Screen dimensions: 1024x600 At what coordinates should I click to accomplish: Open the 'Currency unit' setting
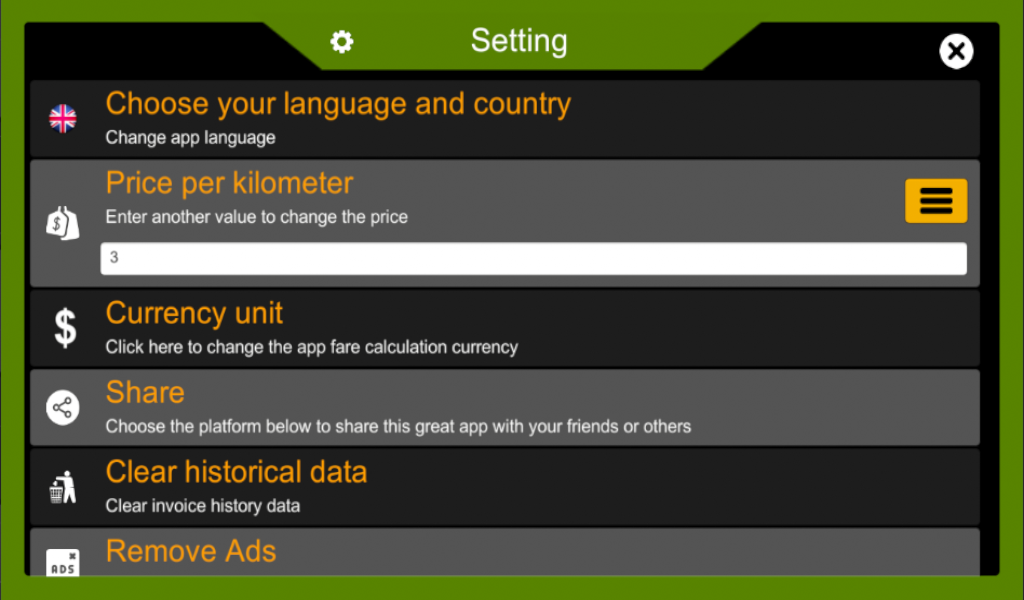tap(194, 313)
